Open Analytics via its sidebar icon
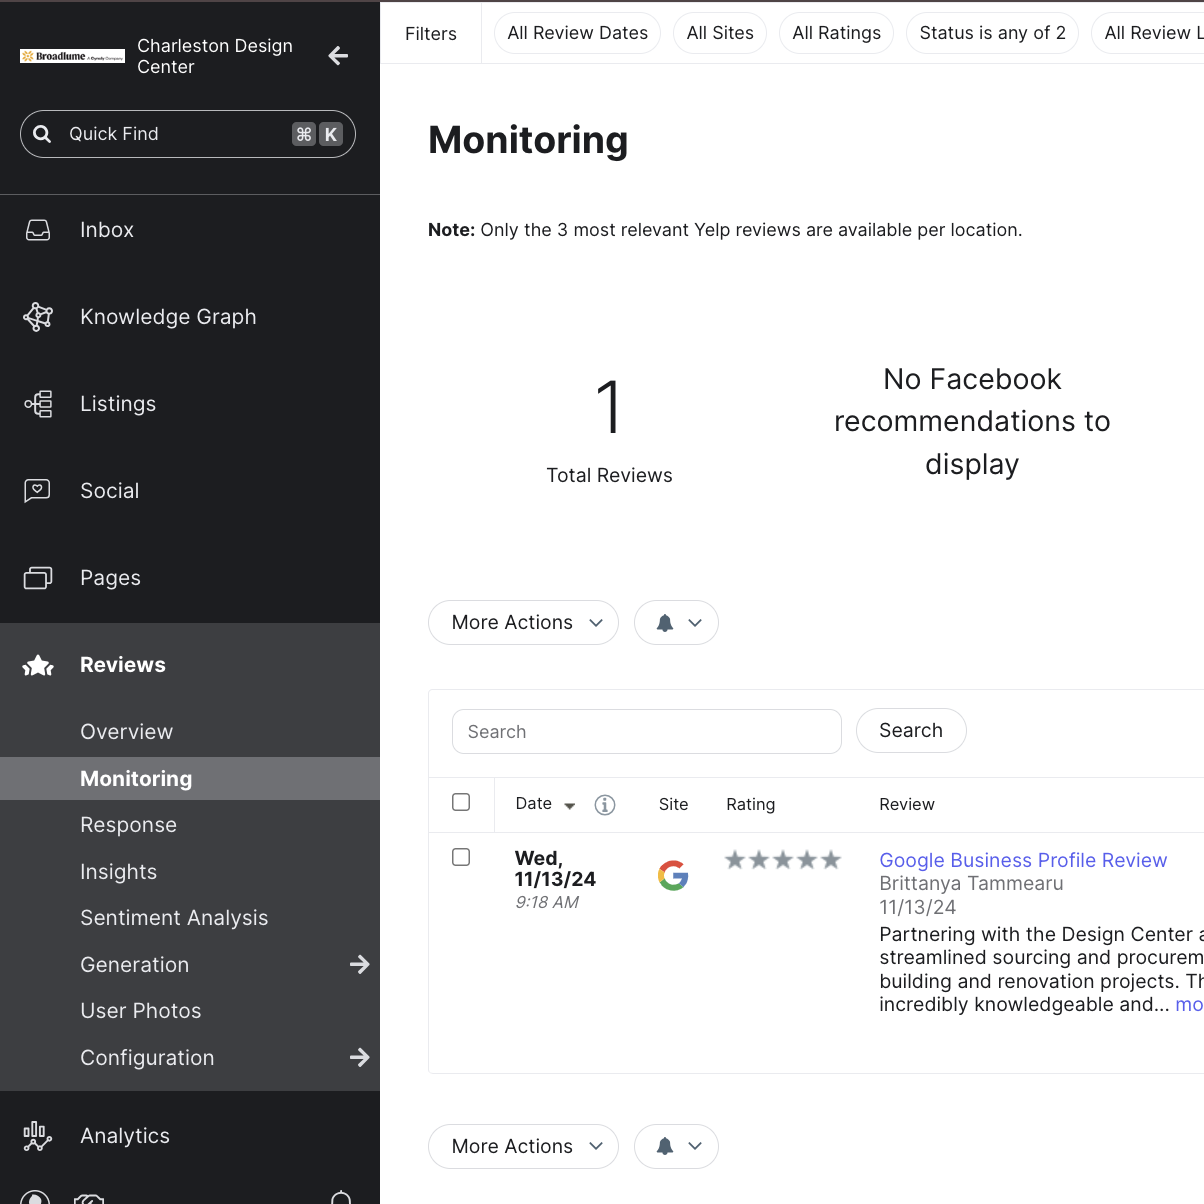 (x=35, y=1135)
